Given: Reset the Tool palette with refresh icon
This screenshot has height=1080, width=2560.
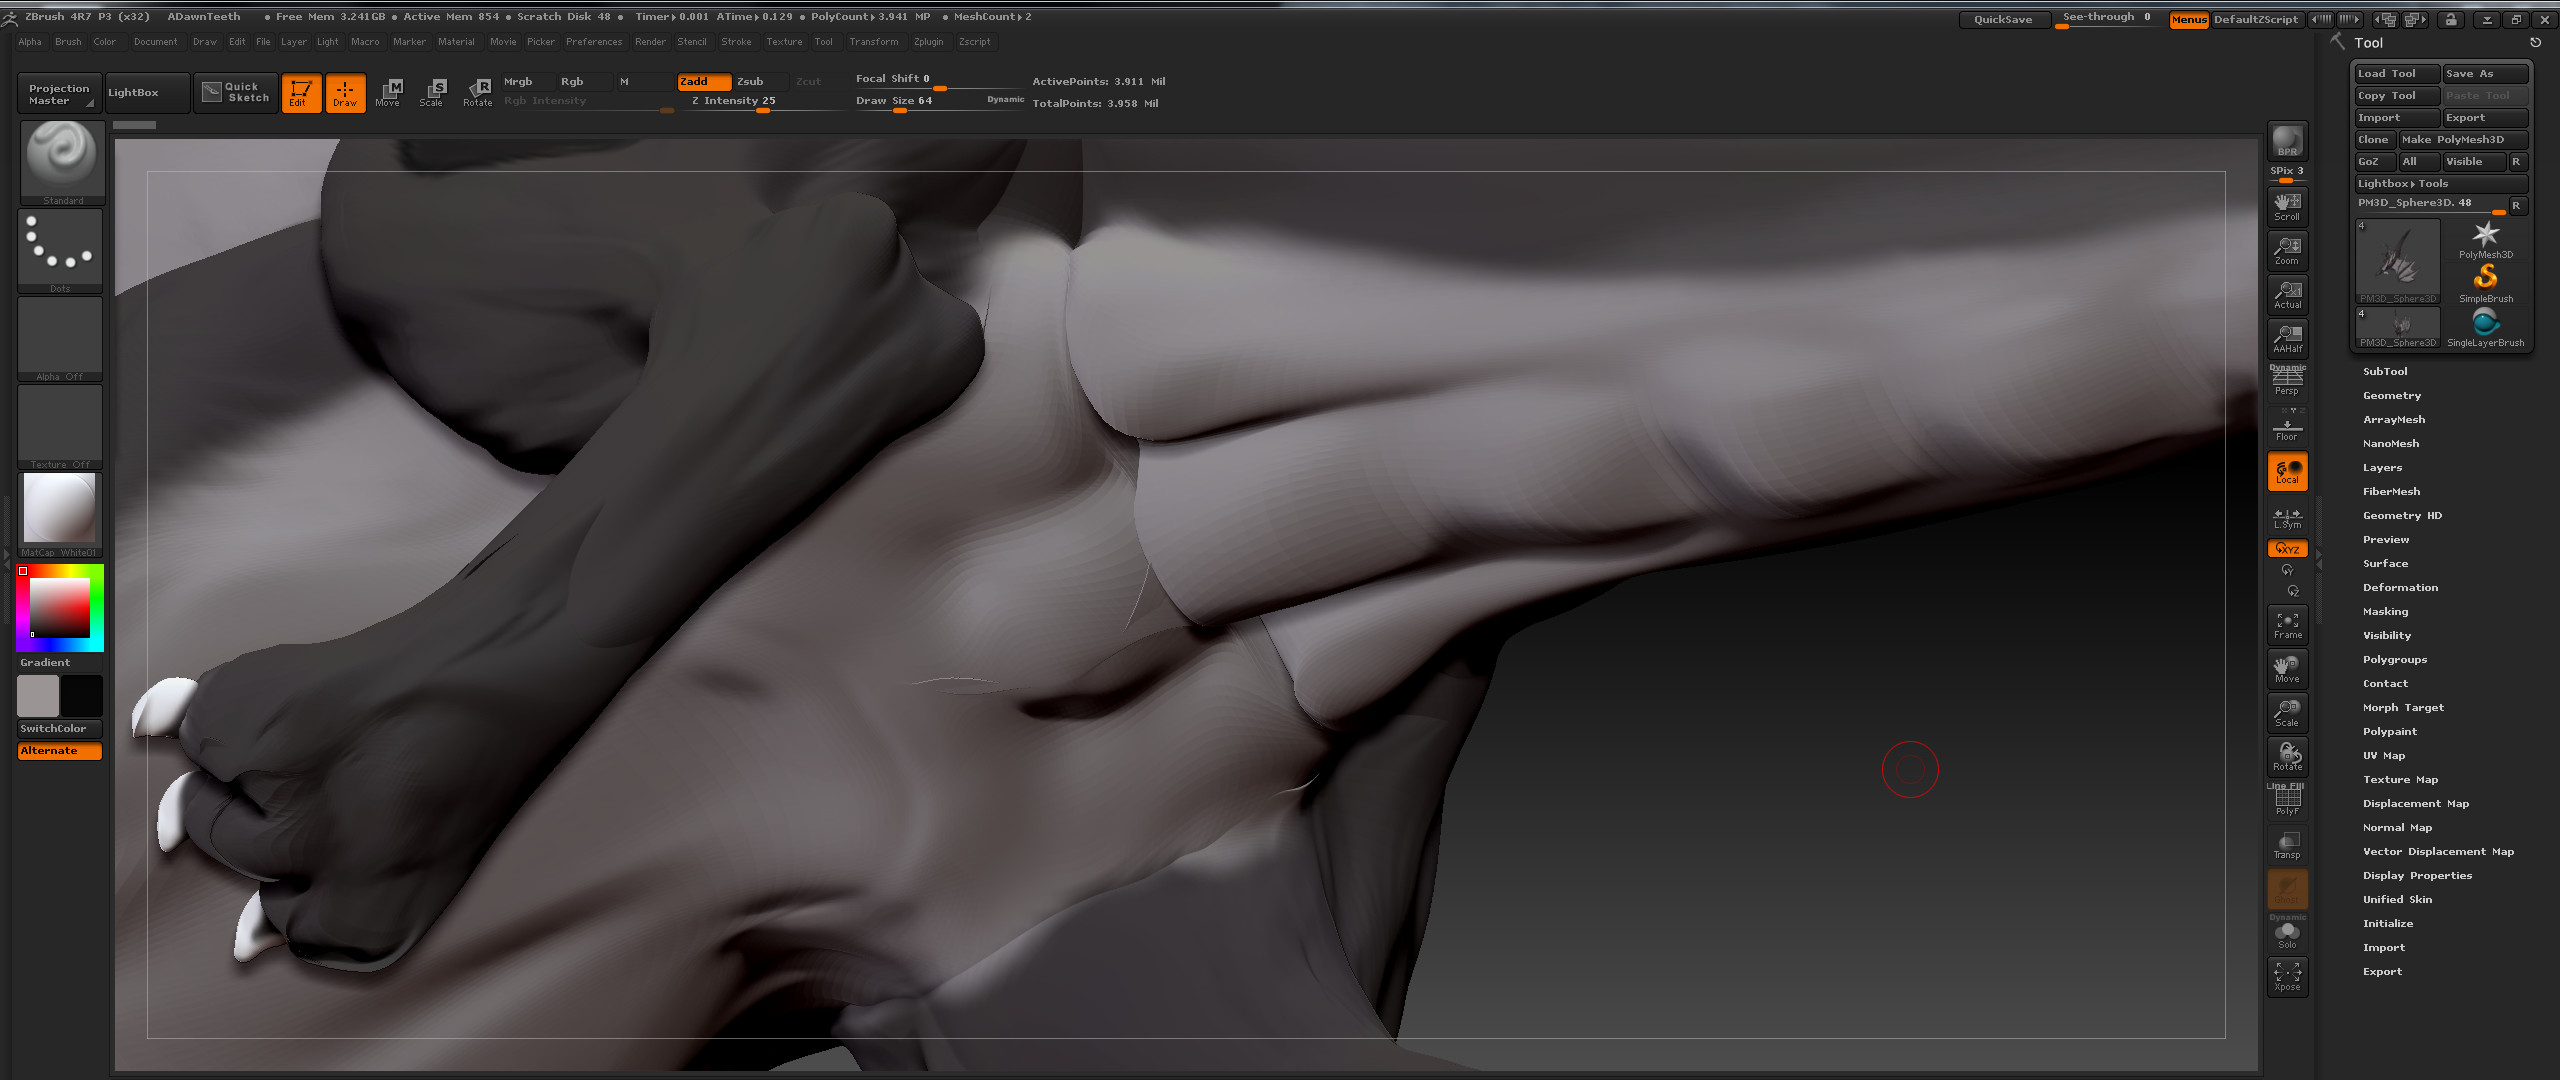Looking at the screenshot, I should tap(2535, 43).
